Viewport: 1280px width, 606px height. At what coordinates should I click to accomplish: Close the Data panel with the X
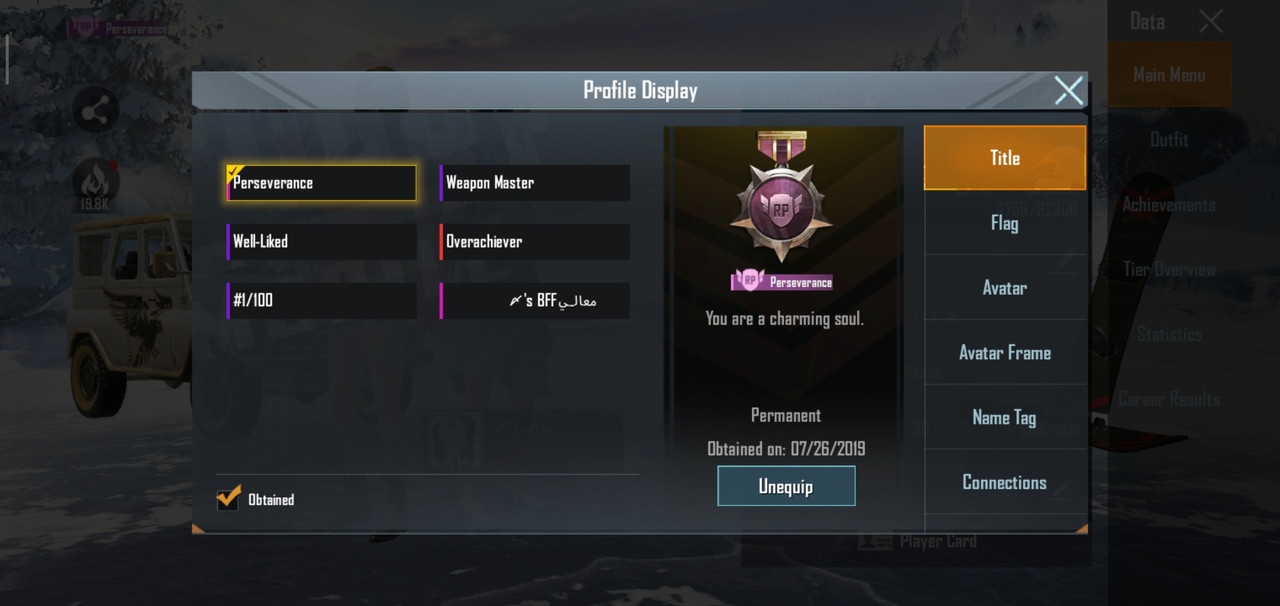1211,21
